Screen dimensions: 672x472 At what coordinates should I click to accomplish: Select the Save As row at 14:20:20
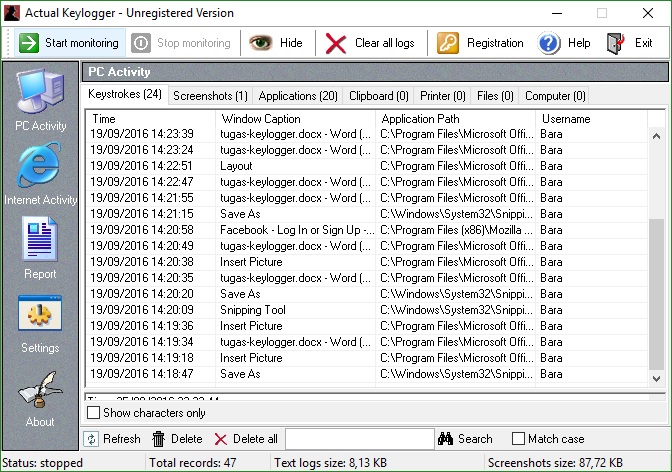[367, 294]
